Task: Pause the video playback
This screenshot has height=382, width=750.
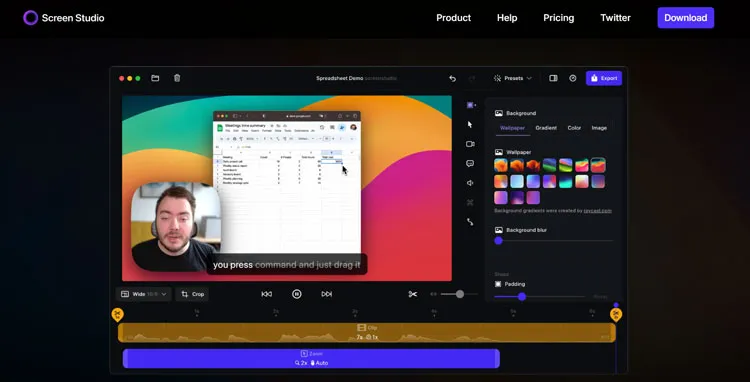Action: [x=297, y=294]
